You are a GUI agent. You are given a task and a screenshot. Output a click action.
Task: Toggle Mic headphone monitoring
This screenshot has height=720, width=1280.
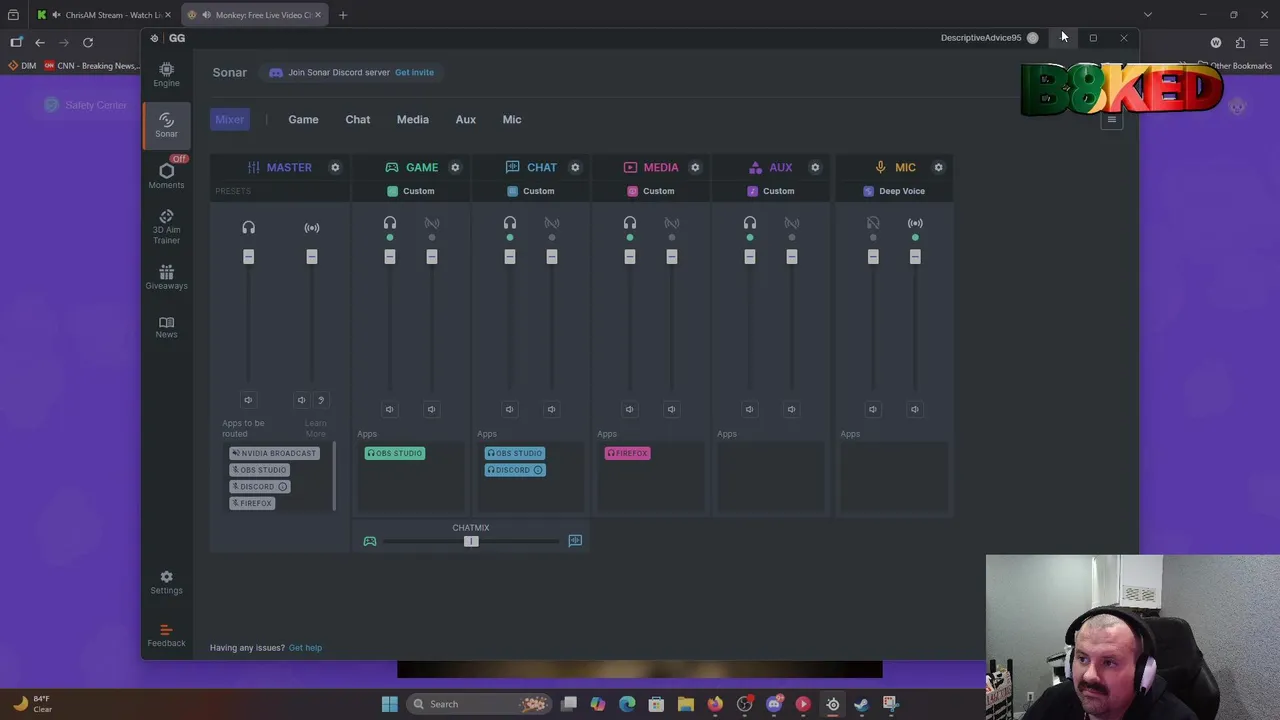click(x=873, y=223)
